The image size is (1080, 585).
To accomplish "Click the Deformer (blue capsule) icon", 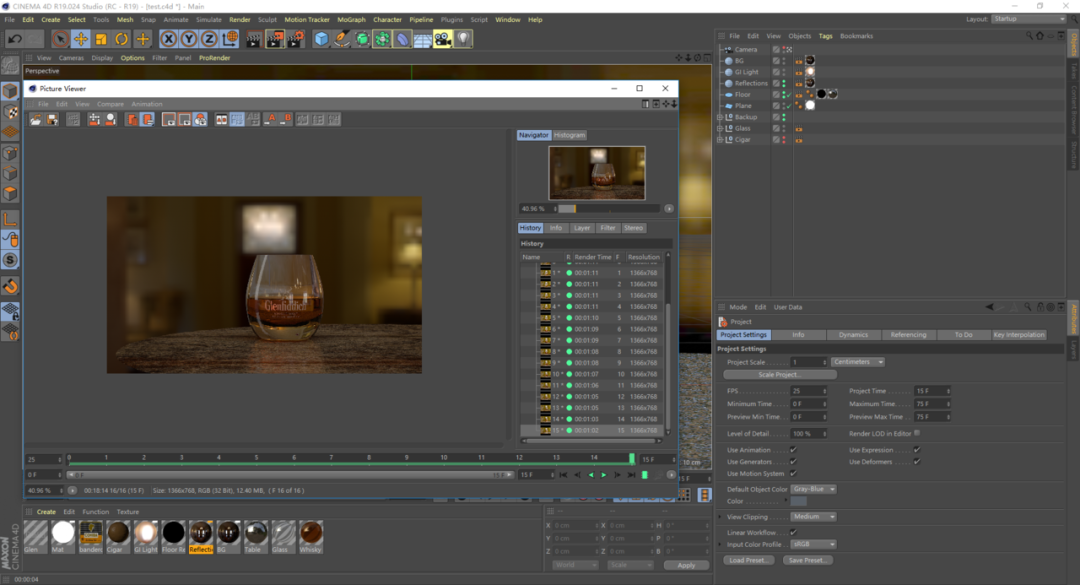I will [402, 39].
